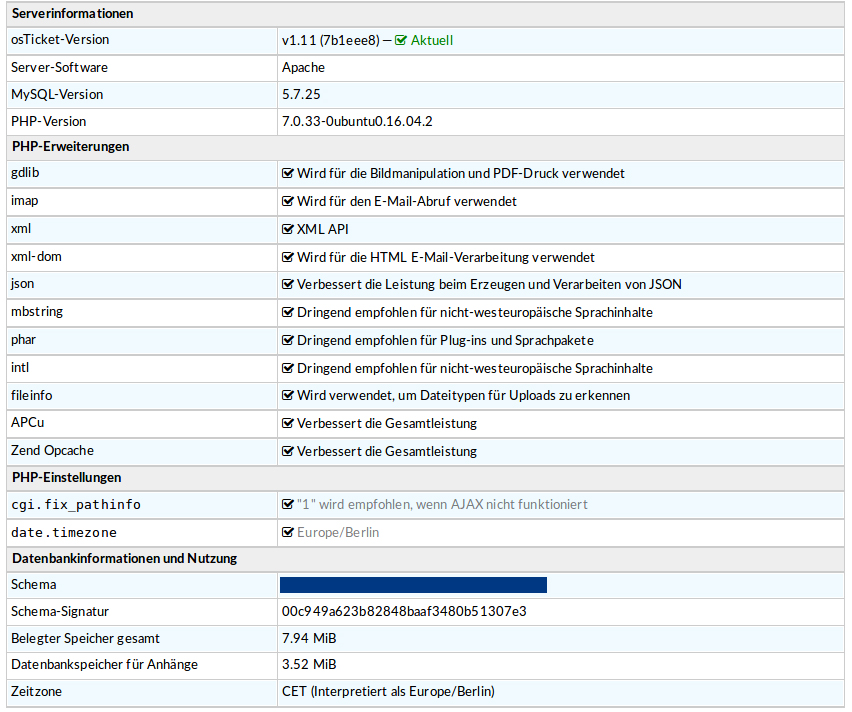The image size is (852, 712).
Task: Click the Bildmanipulation und PDF-Druck description
Action: point(461,173)
